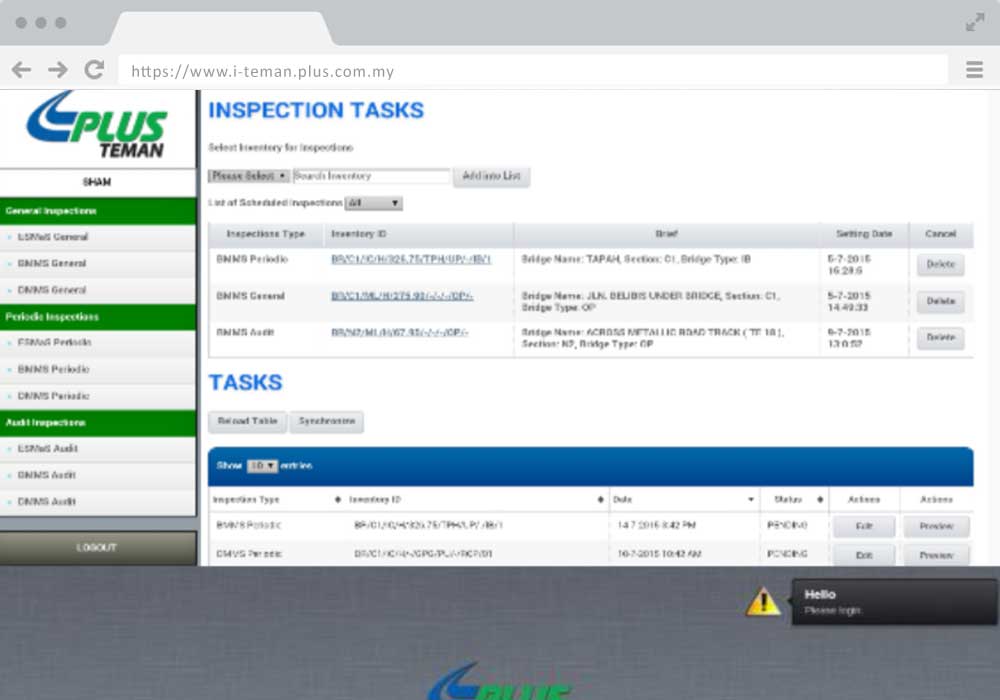Open the BMMS Audit row inventory ID link
This screenshot has height=700, width=1000.
click(400, 333)
